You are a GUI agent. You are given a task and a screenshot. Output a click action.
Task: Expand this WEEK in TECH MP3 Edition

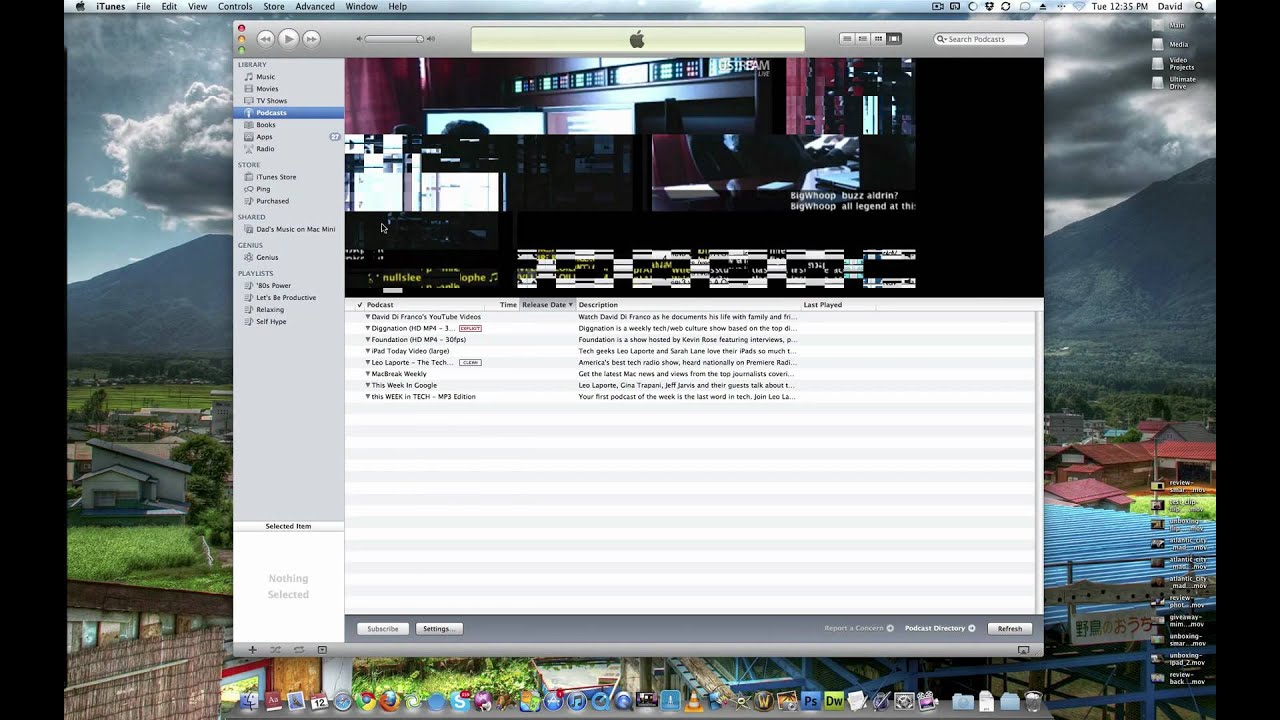point(368,397)
